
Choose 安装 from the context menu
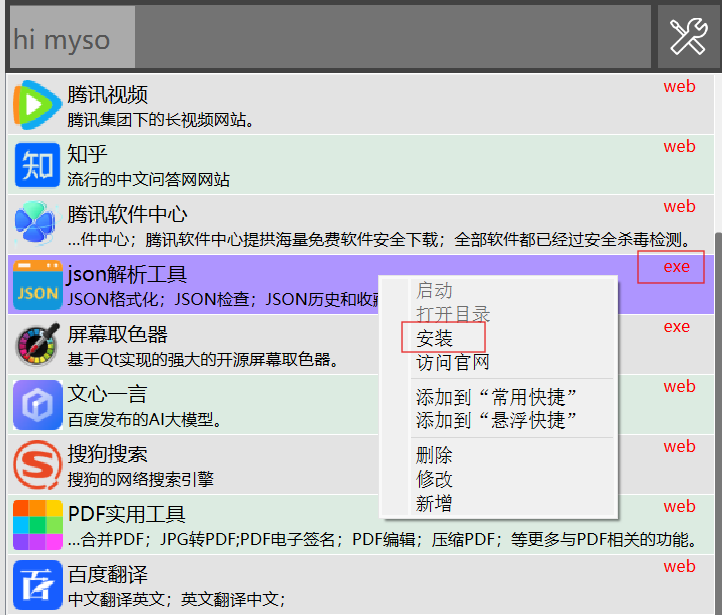tap(434, 339)
